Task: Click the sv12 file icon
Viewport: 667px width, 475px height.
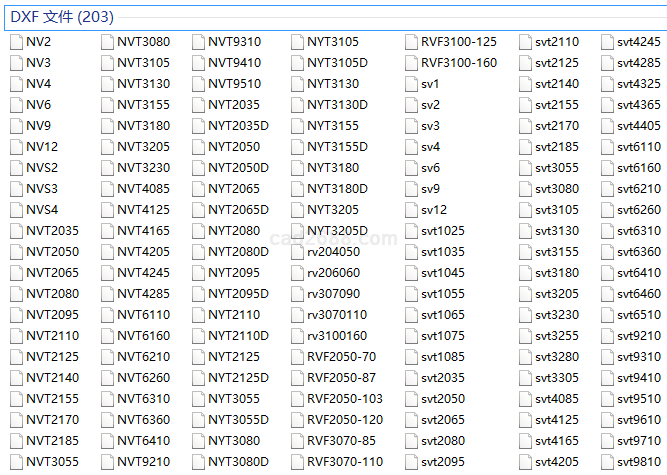Action: point(411,210)
